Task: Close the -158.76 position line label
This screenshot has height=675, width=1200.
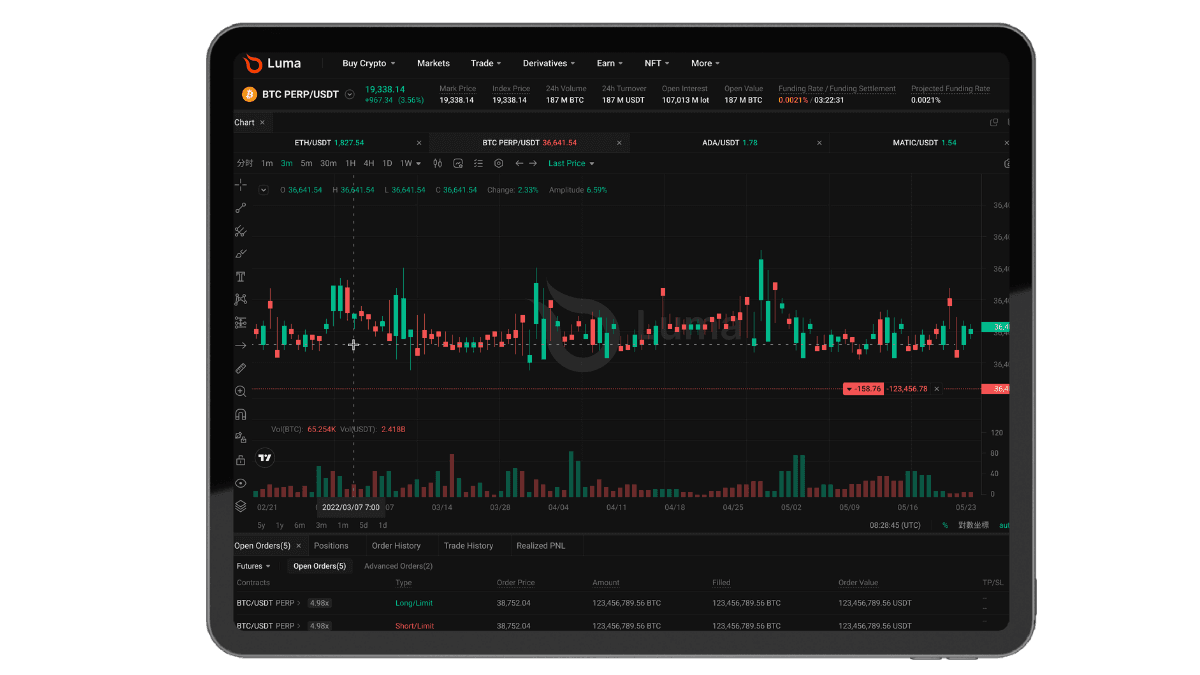Action: (x=937, y=388)
